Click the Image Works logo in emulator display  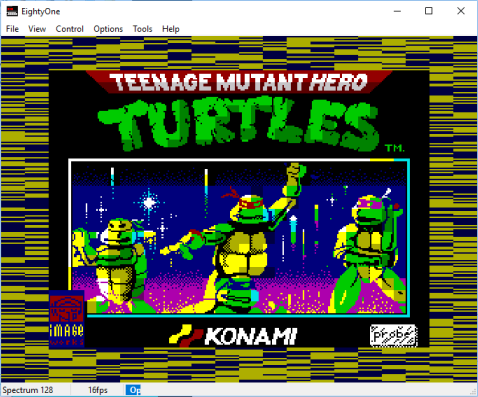67,319
